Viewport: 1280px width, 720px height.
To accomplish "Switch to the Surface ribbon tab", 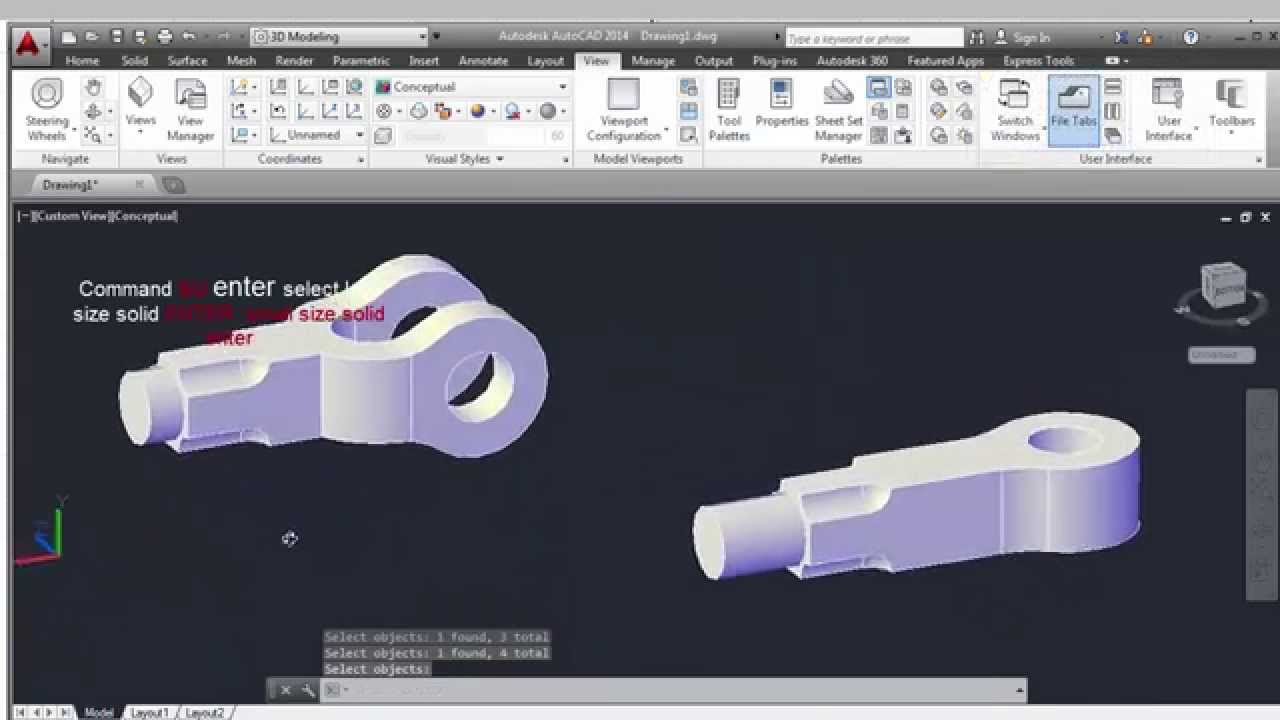I will 187,61.
